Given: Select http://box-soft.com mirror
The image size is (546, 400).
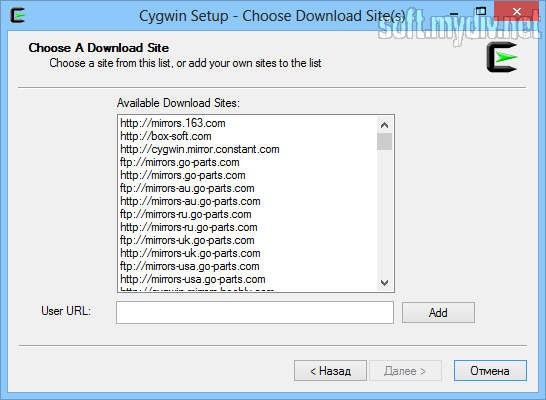Looking at the screenshot, I should (x=166, y=136).
